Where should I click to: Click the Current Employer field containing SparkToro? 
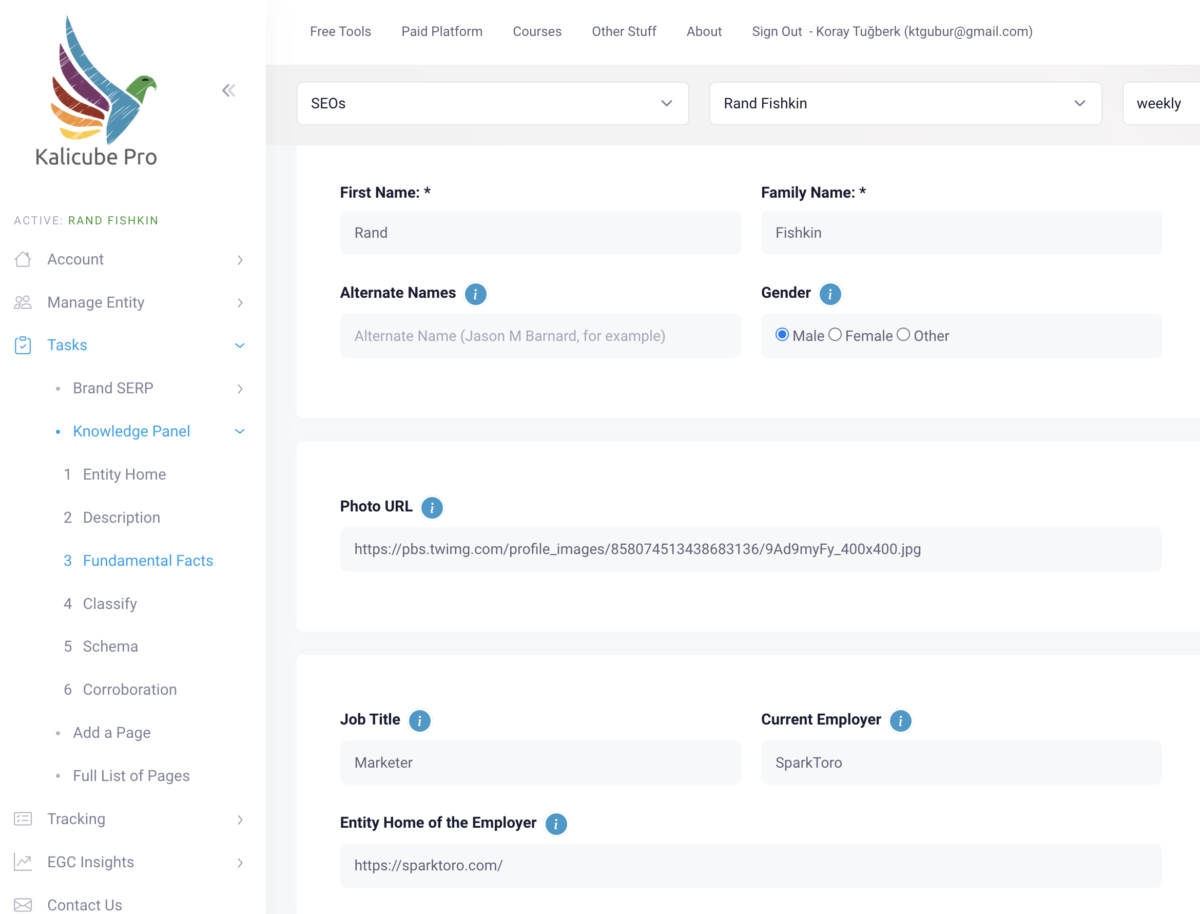pos(961,762)
